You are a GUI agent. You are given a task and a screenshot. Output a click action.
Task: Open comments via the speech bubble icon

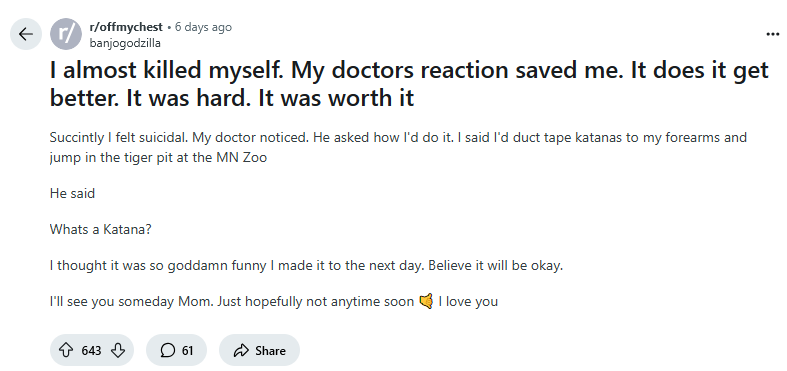pos(168,350)
